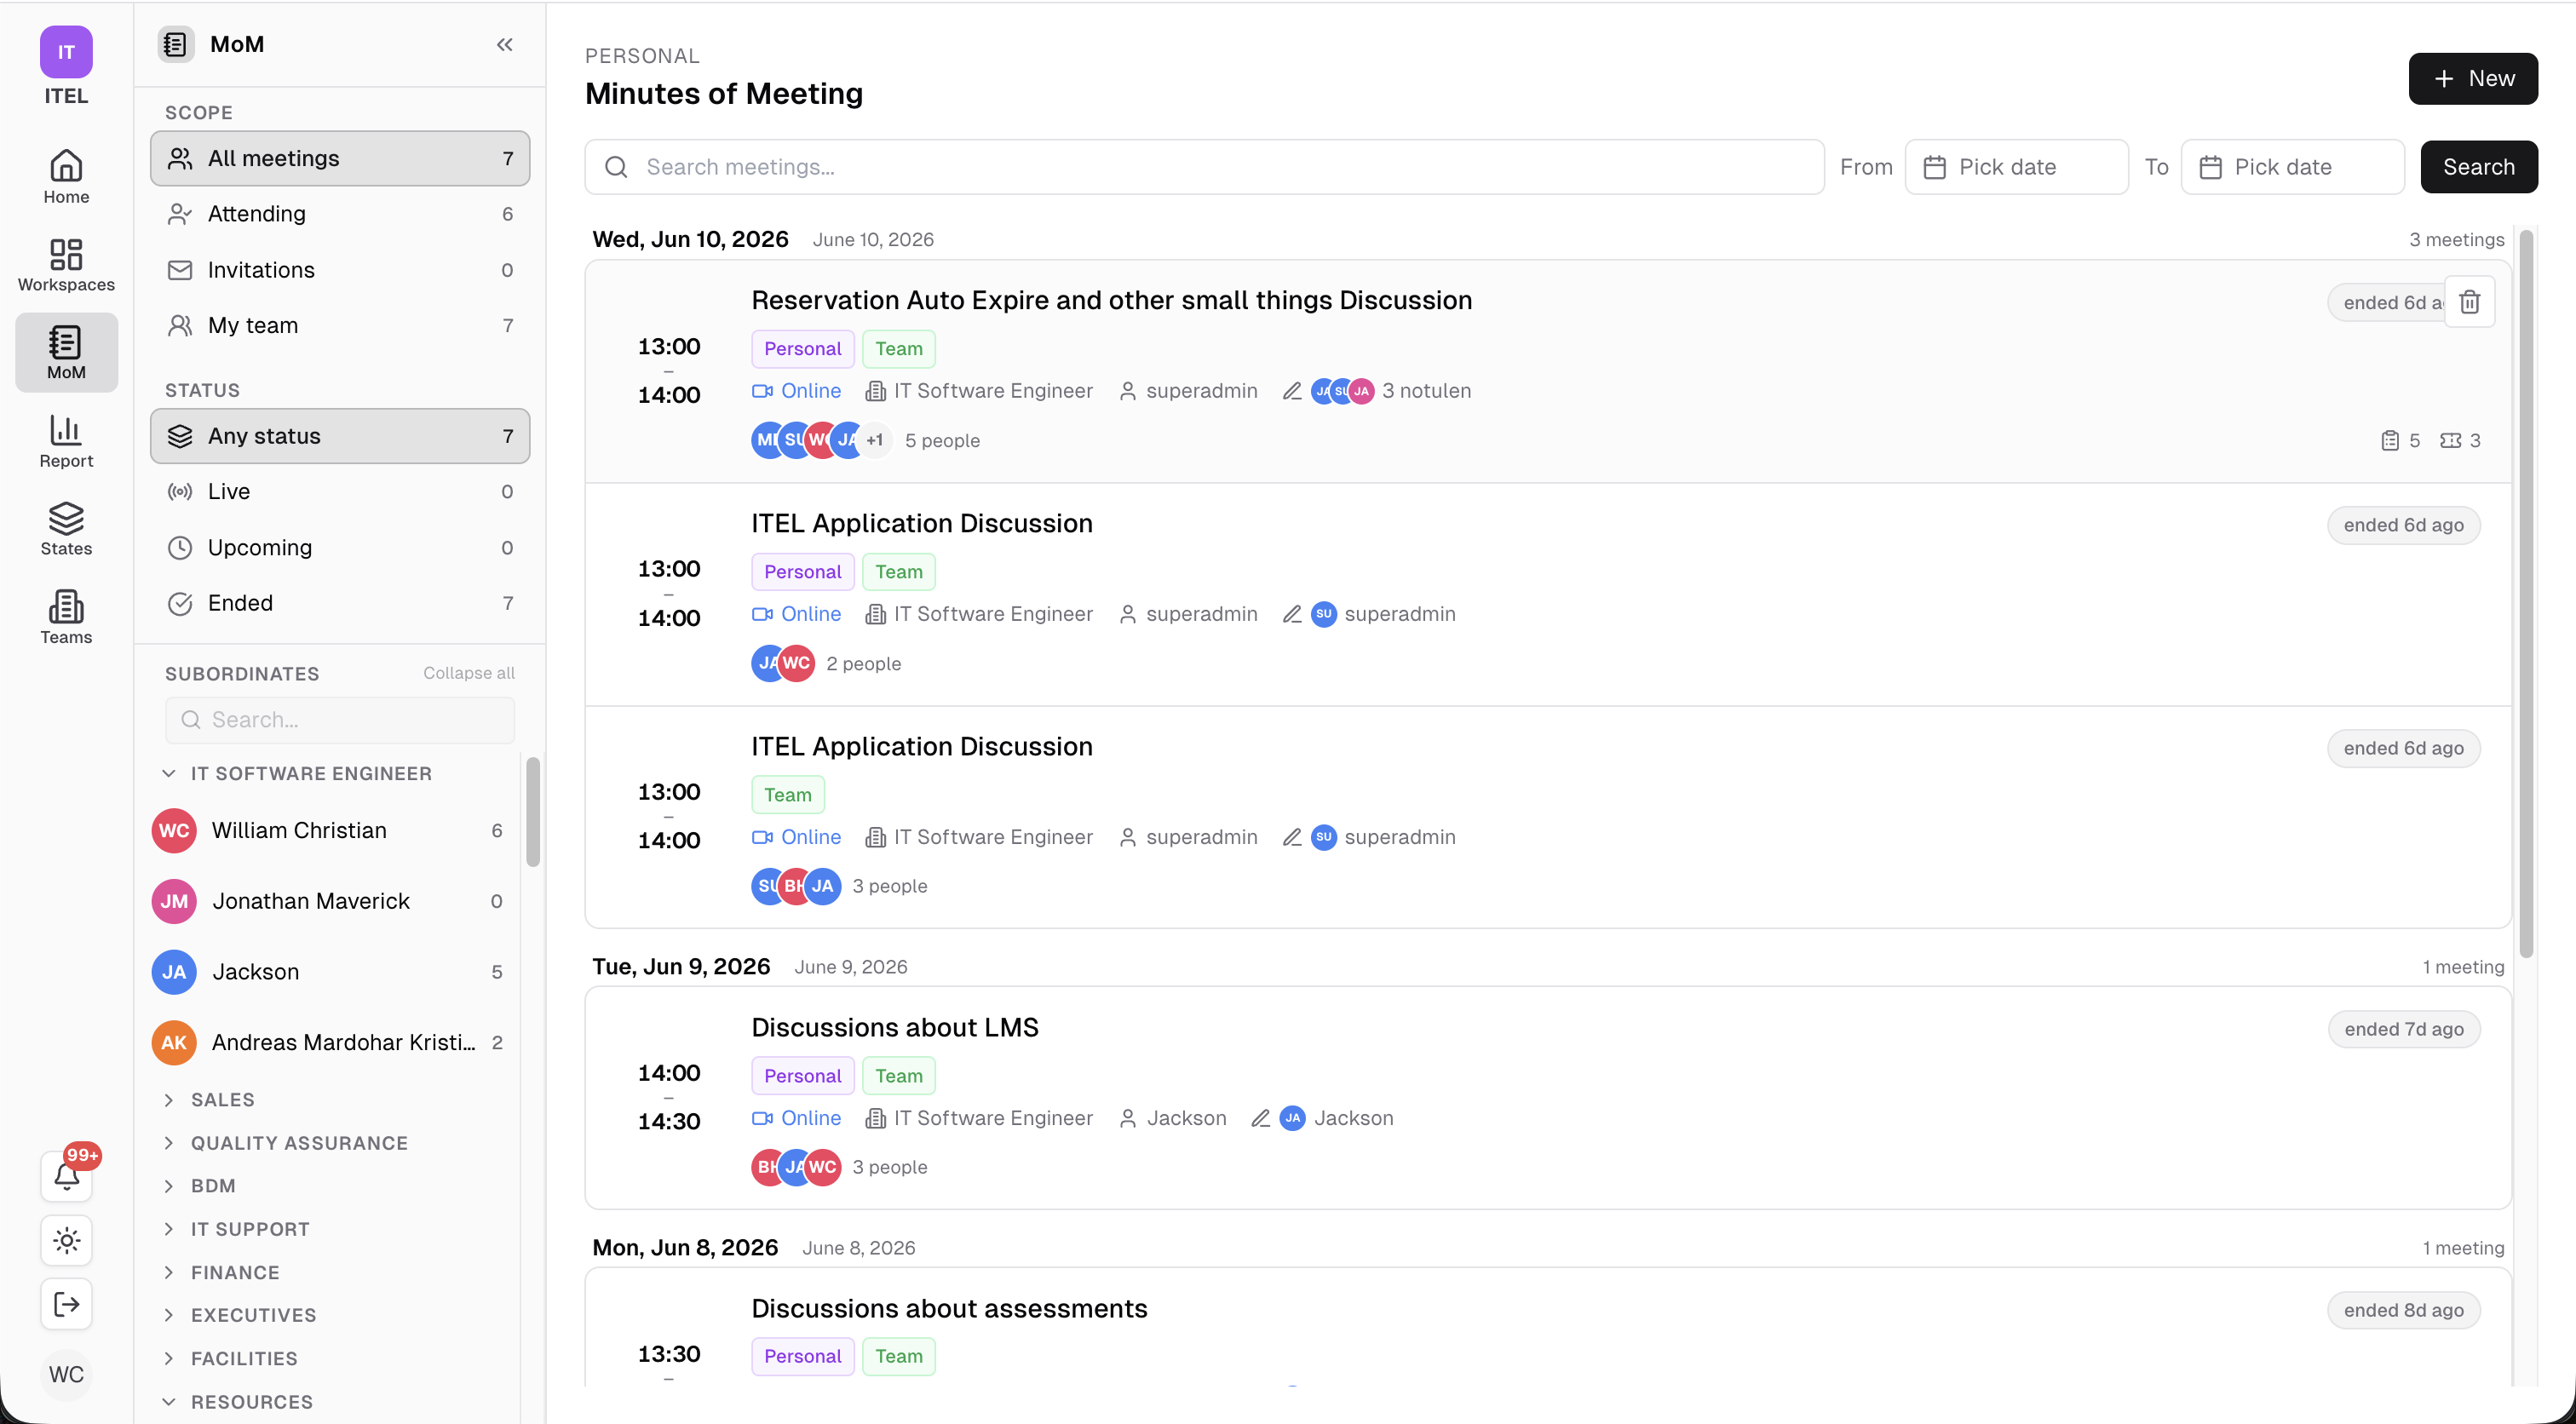Click Personal tag on Reservation meeting
Viewport: 2576px width, 1424px height.
point(803,349)
